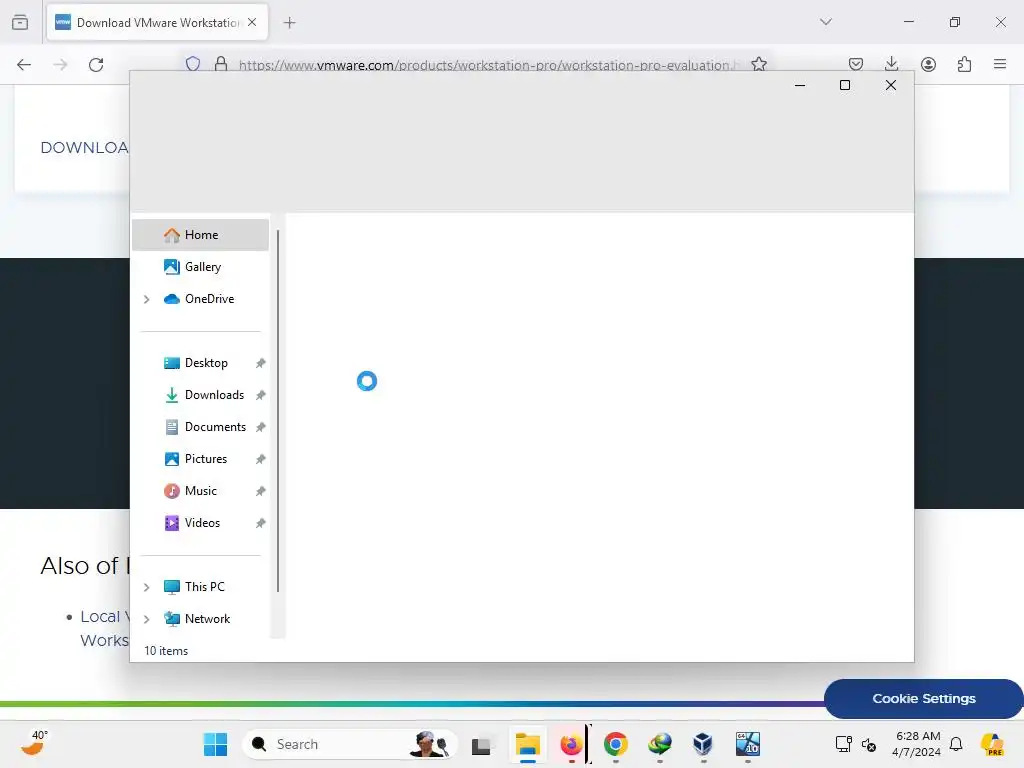The height and width of the screenshot is (768, 1024).
Task: Open the Firefox application hamburger menu
Action: pyautogui.click(x=1000, y=64)
